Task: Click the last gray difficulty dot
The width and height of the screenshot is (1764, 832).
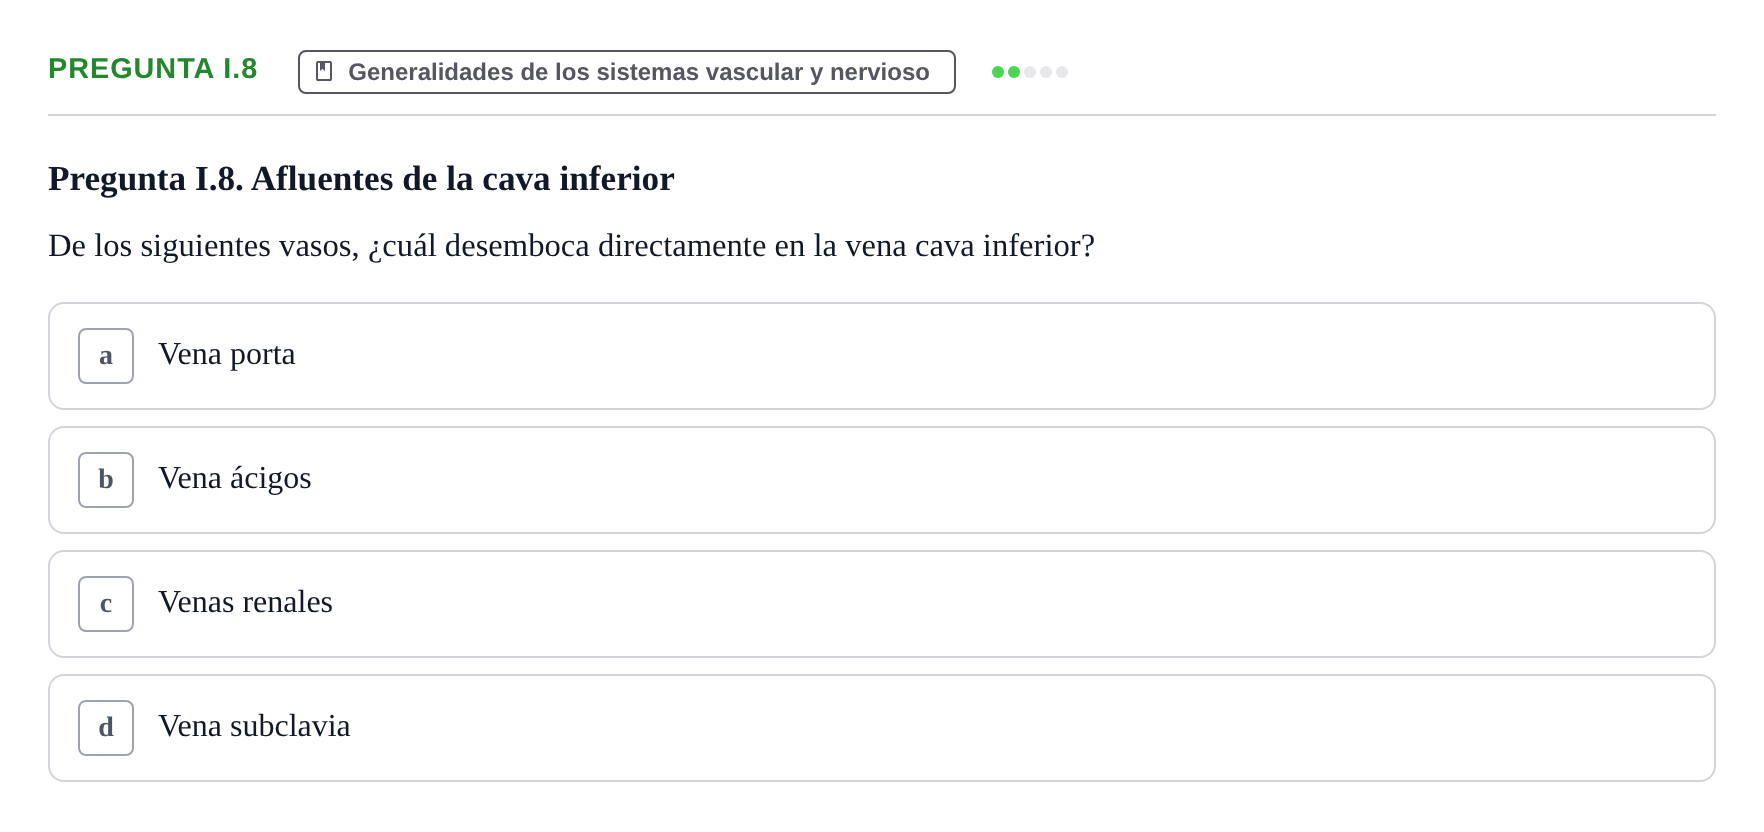Action: [1062, 72]
